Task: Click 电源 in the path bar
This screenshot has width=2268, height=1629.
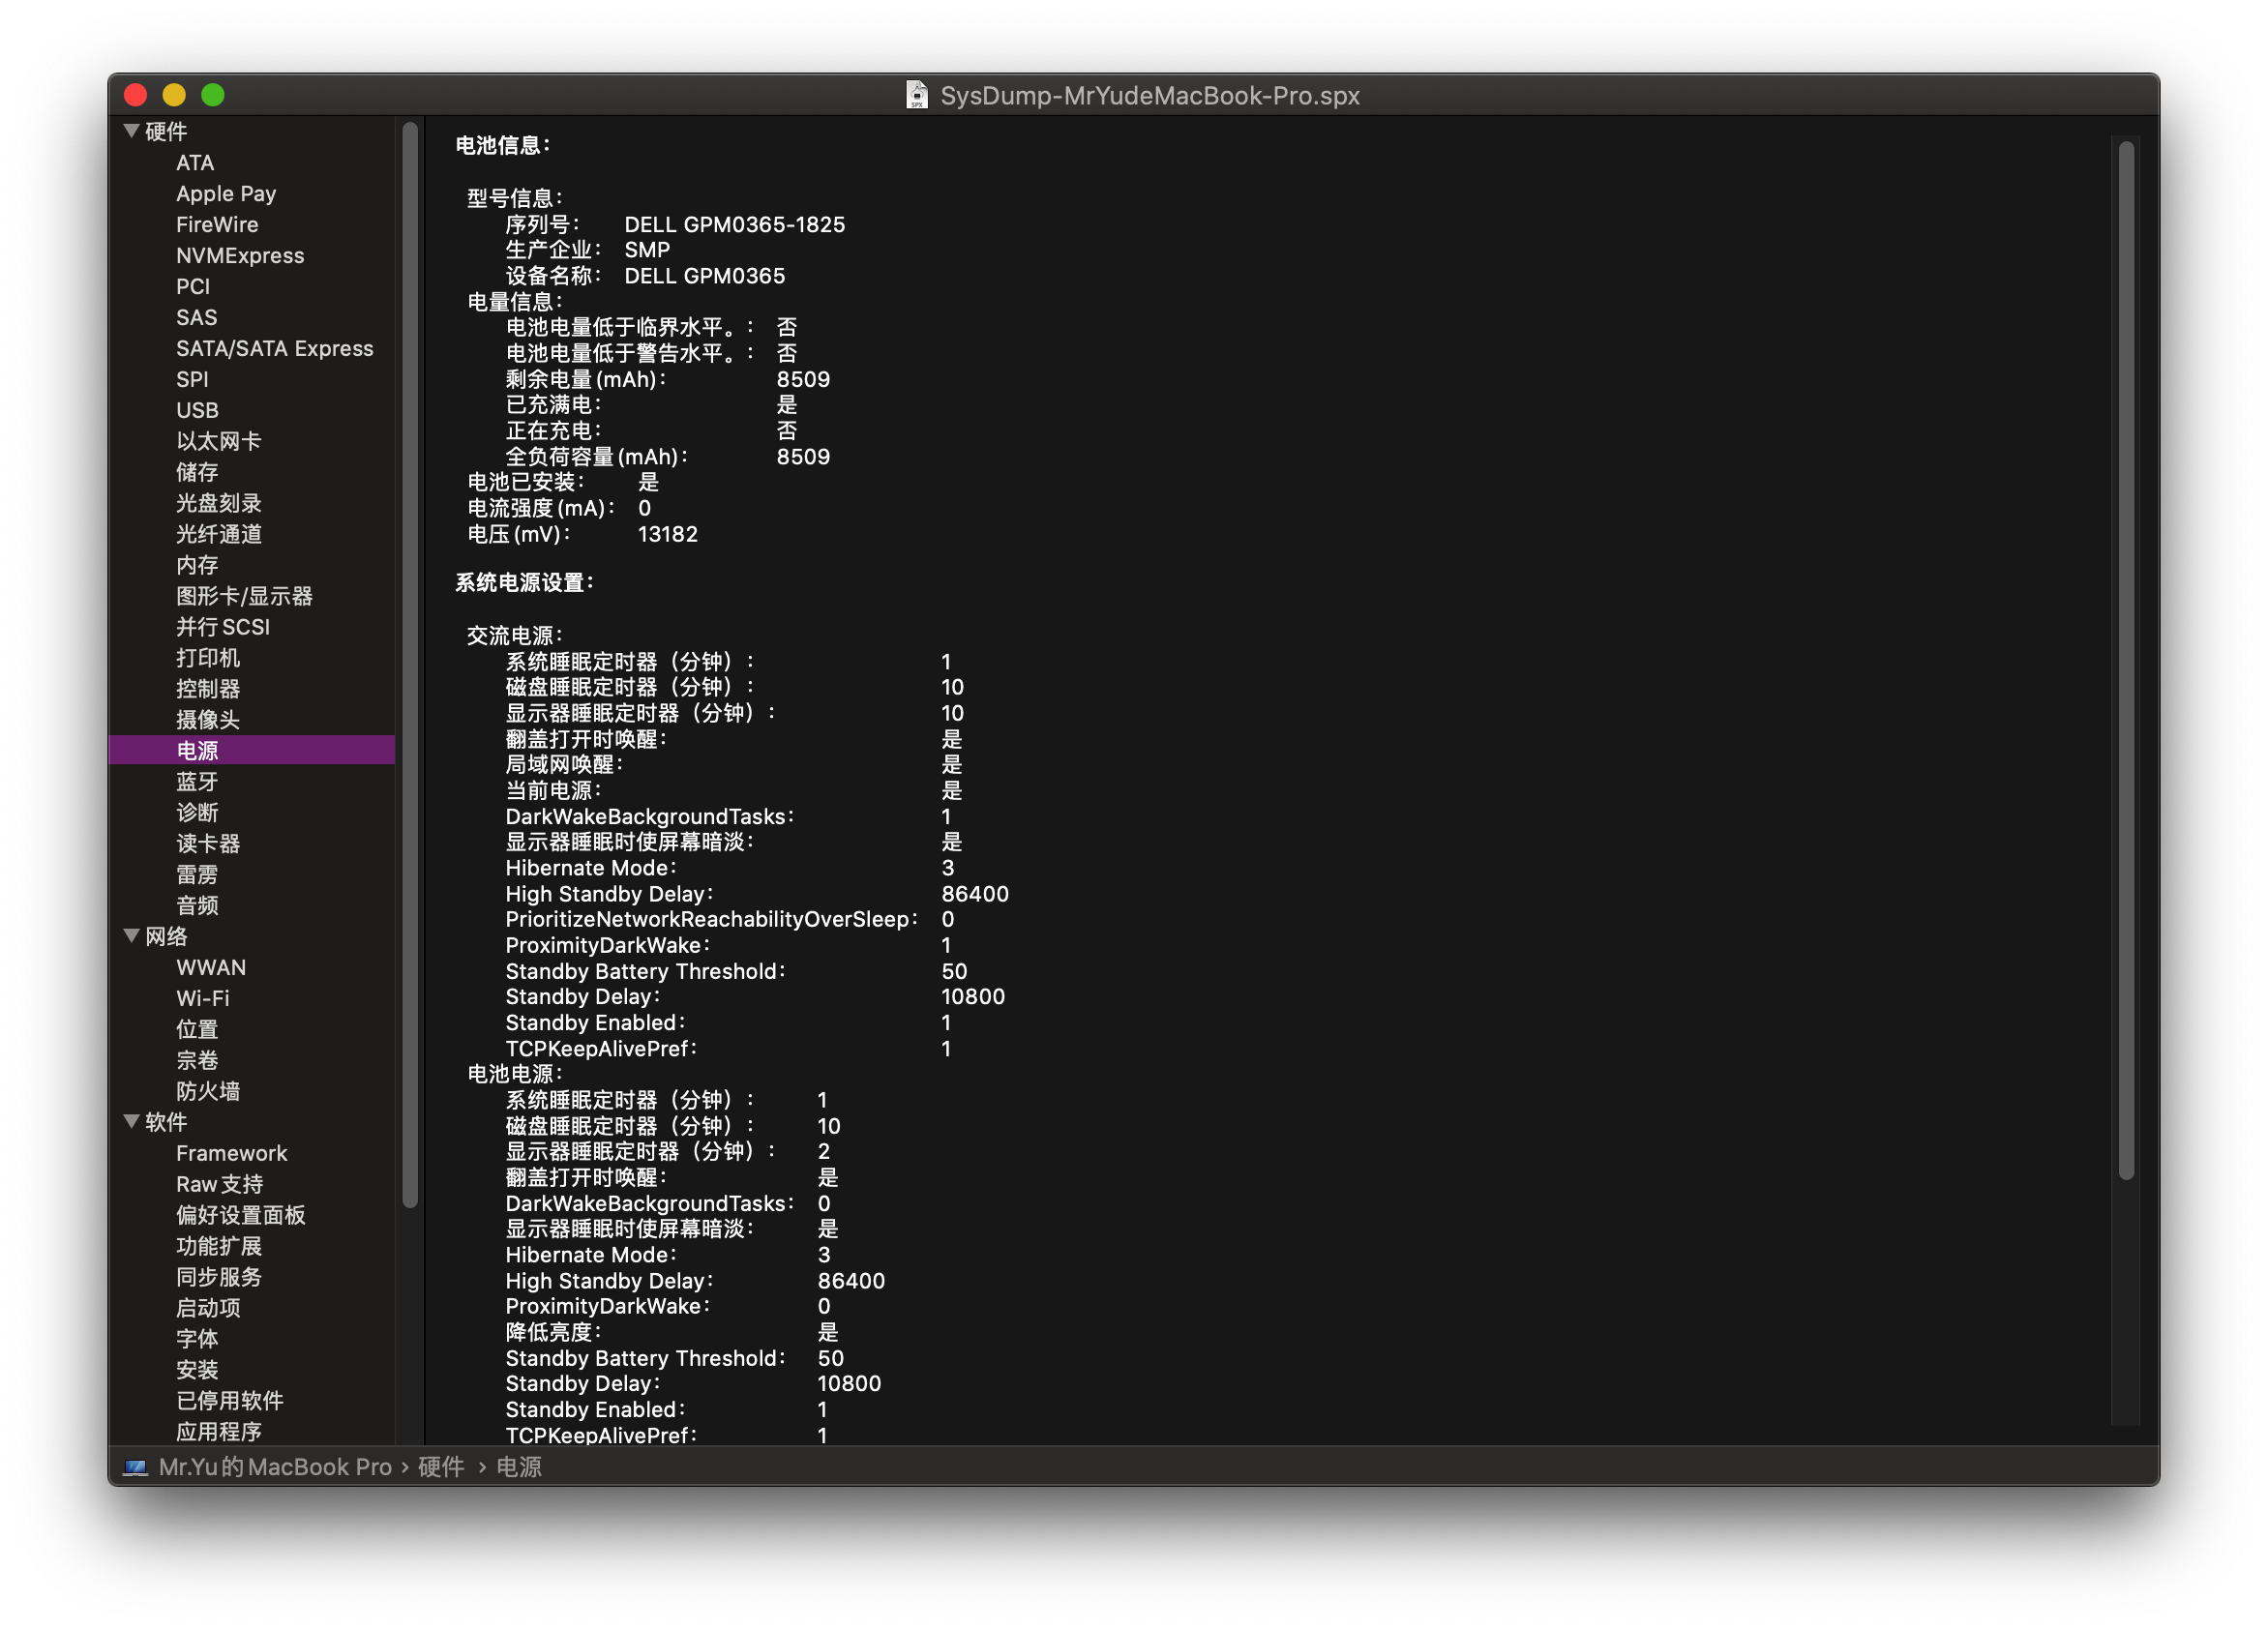Action: coord(519,1467)
